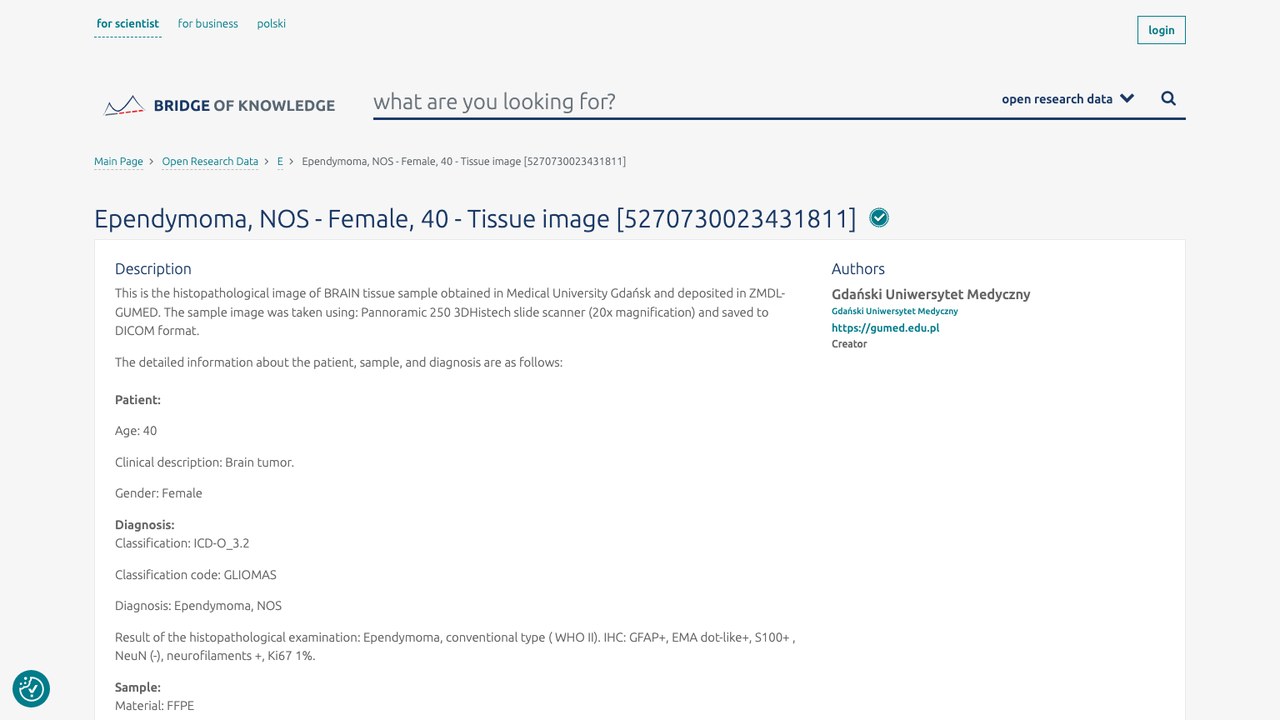Switch to the for business tab

208,24
